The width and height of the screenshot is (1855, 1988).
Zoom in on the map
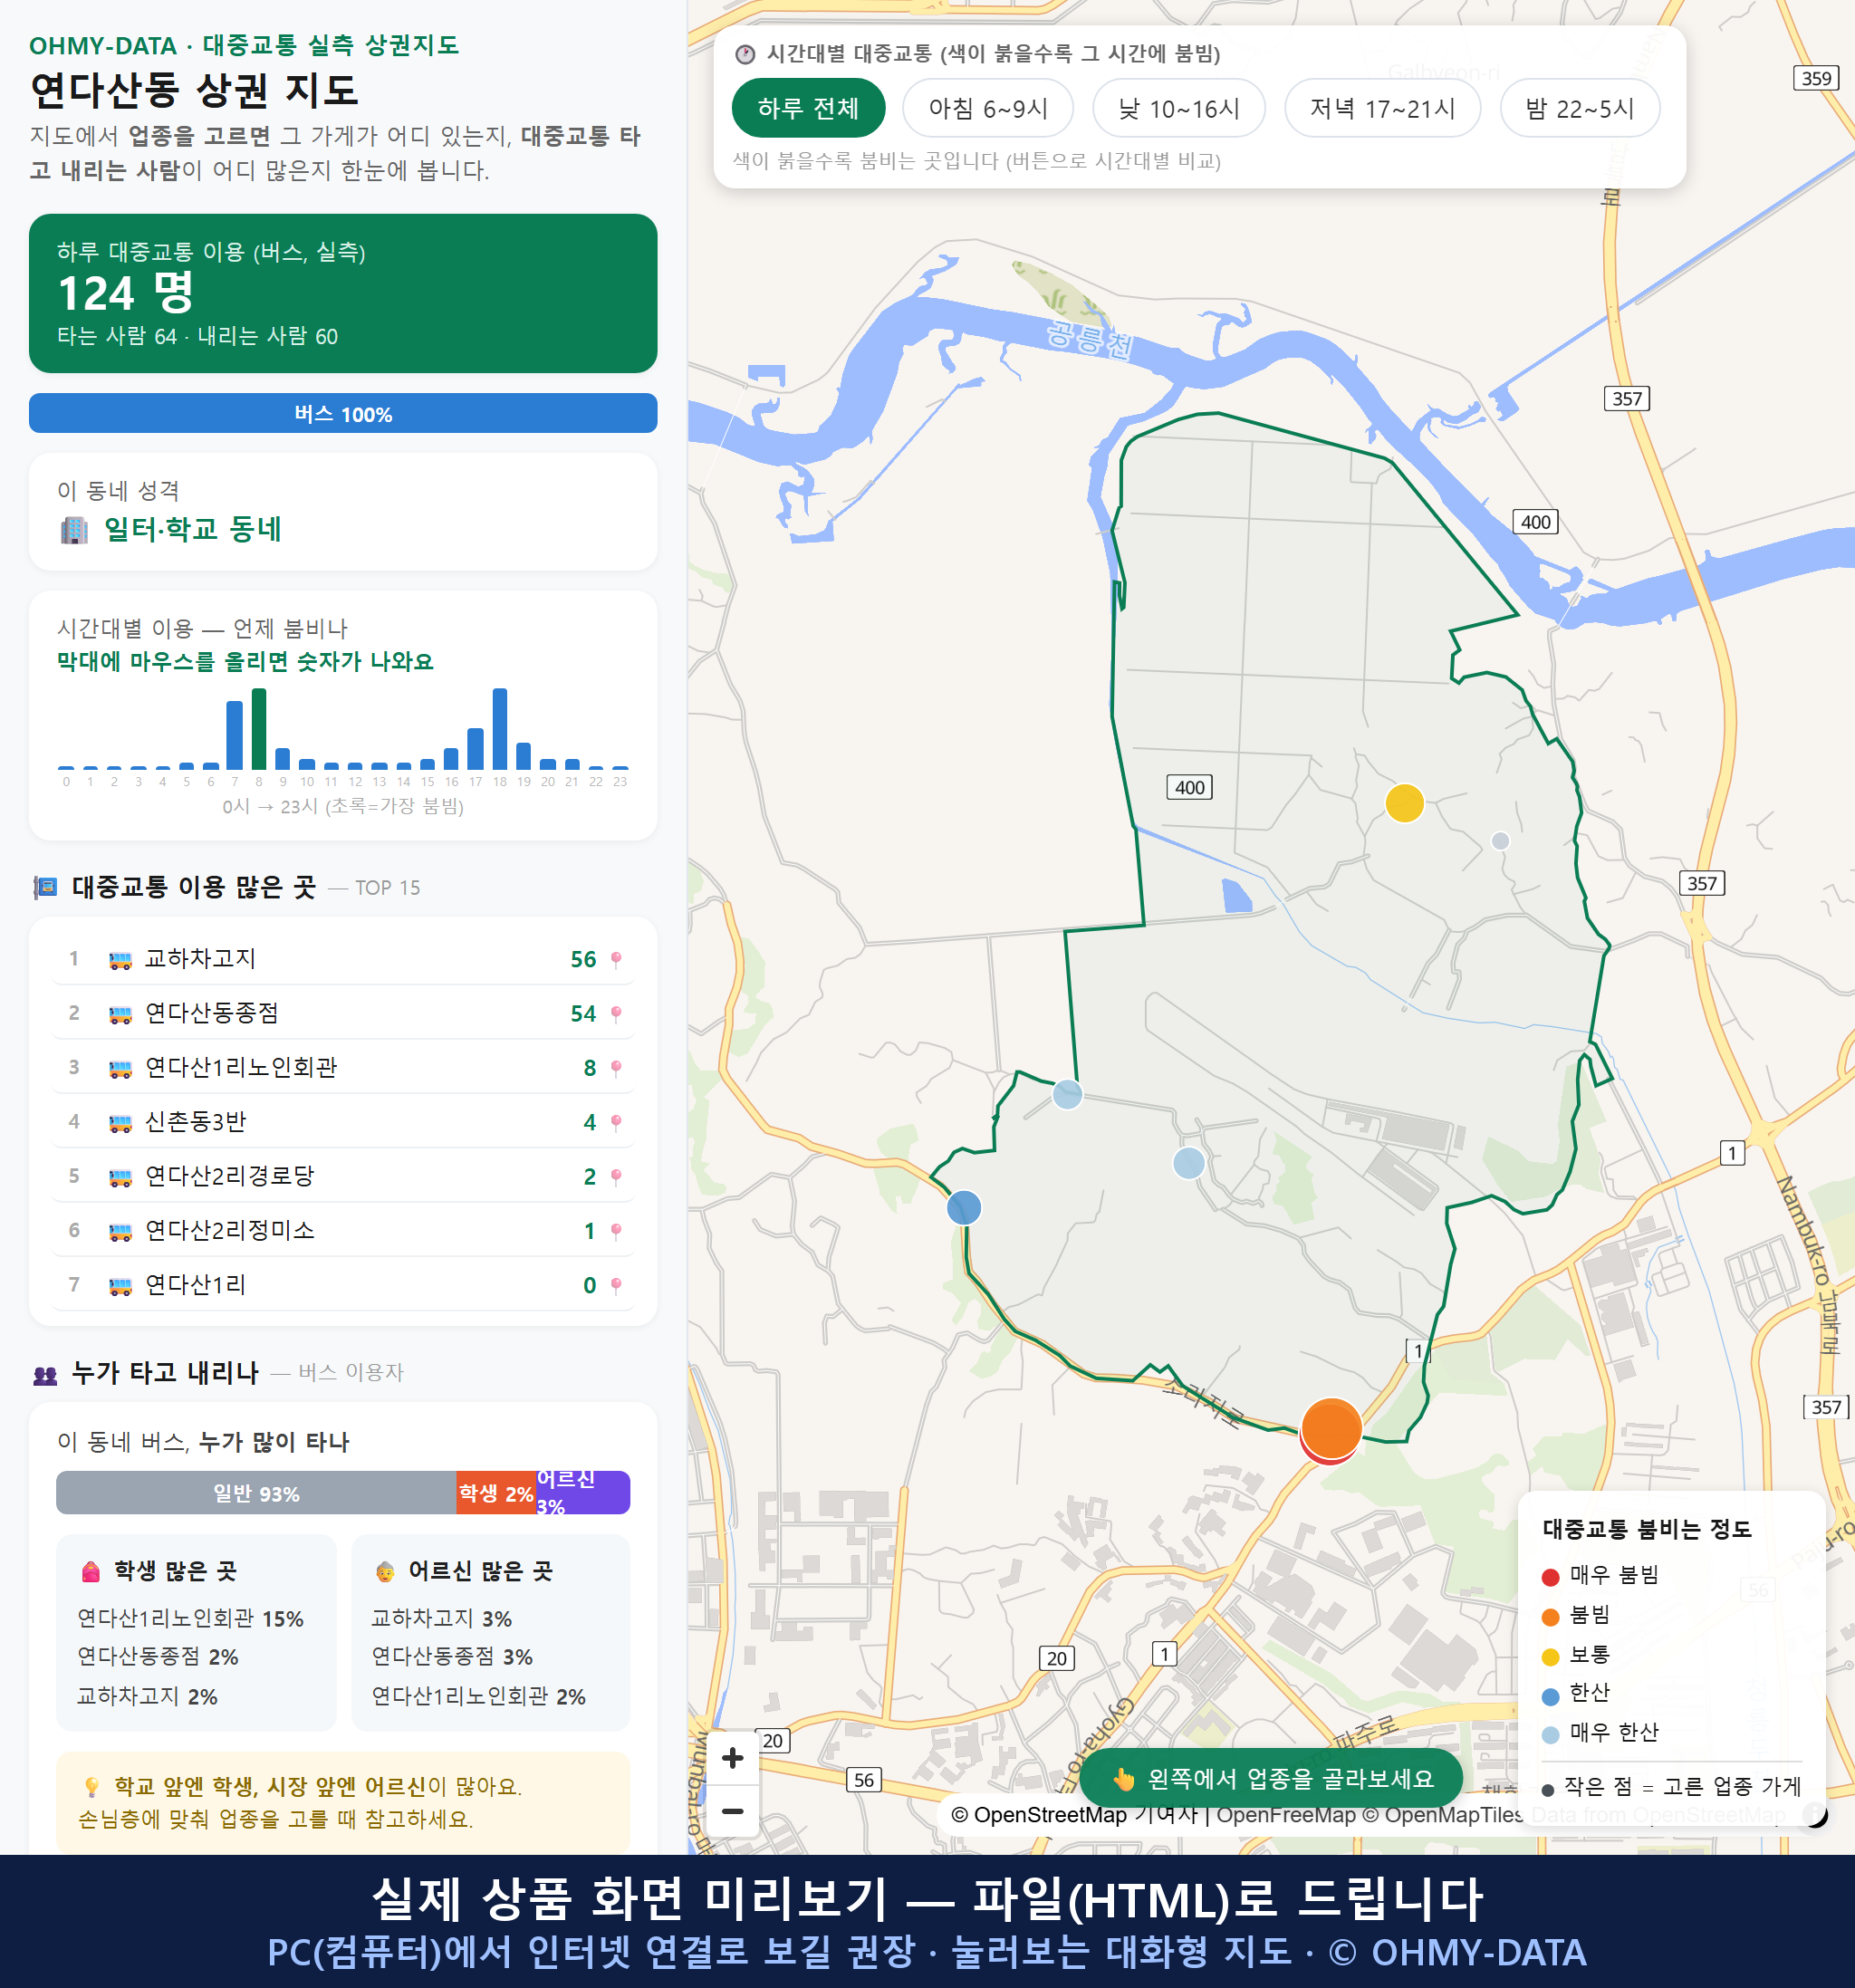point(732,1758)
